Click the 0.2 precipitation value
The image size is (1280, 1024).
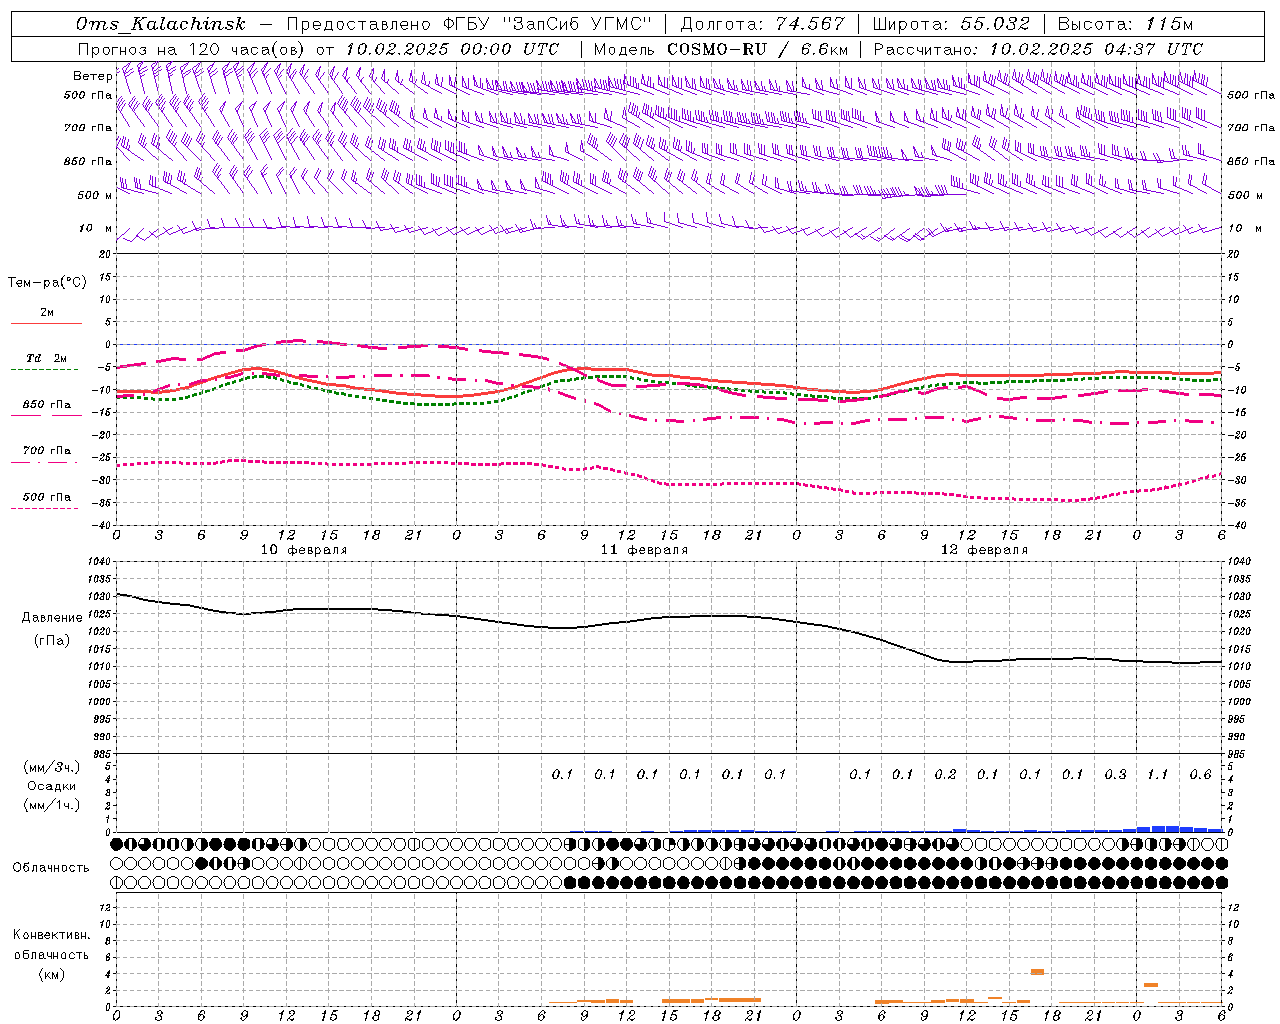point(945,774)
